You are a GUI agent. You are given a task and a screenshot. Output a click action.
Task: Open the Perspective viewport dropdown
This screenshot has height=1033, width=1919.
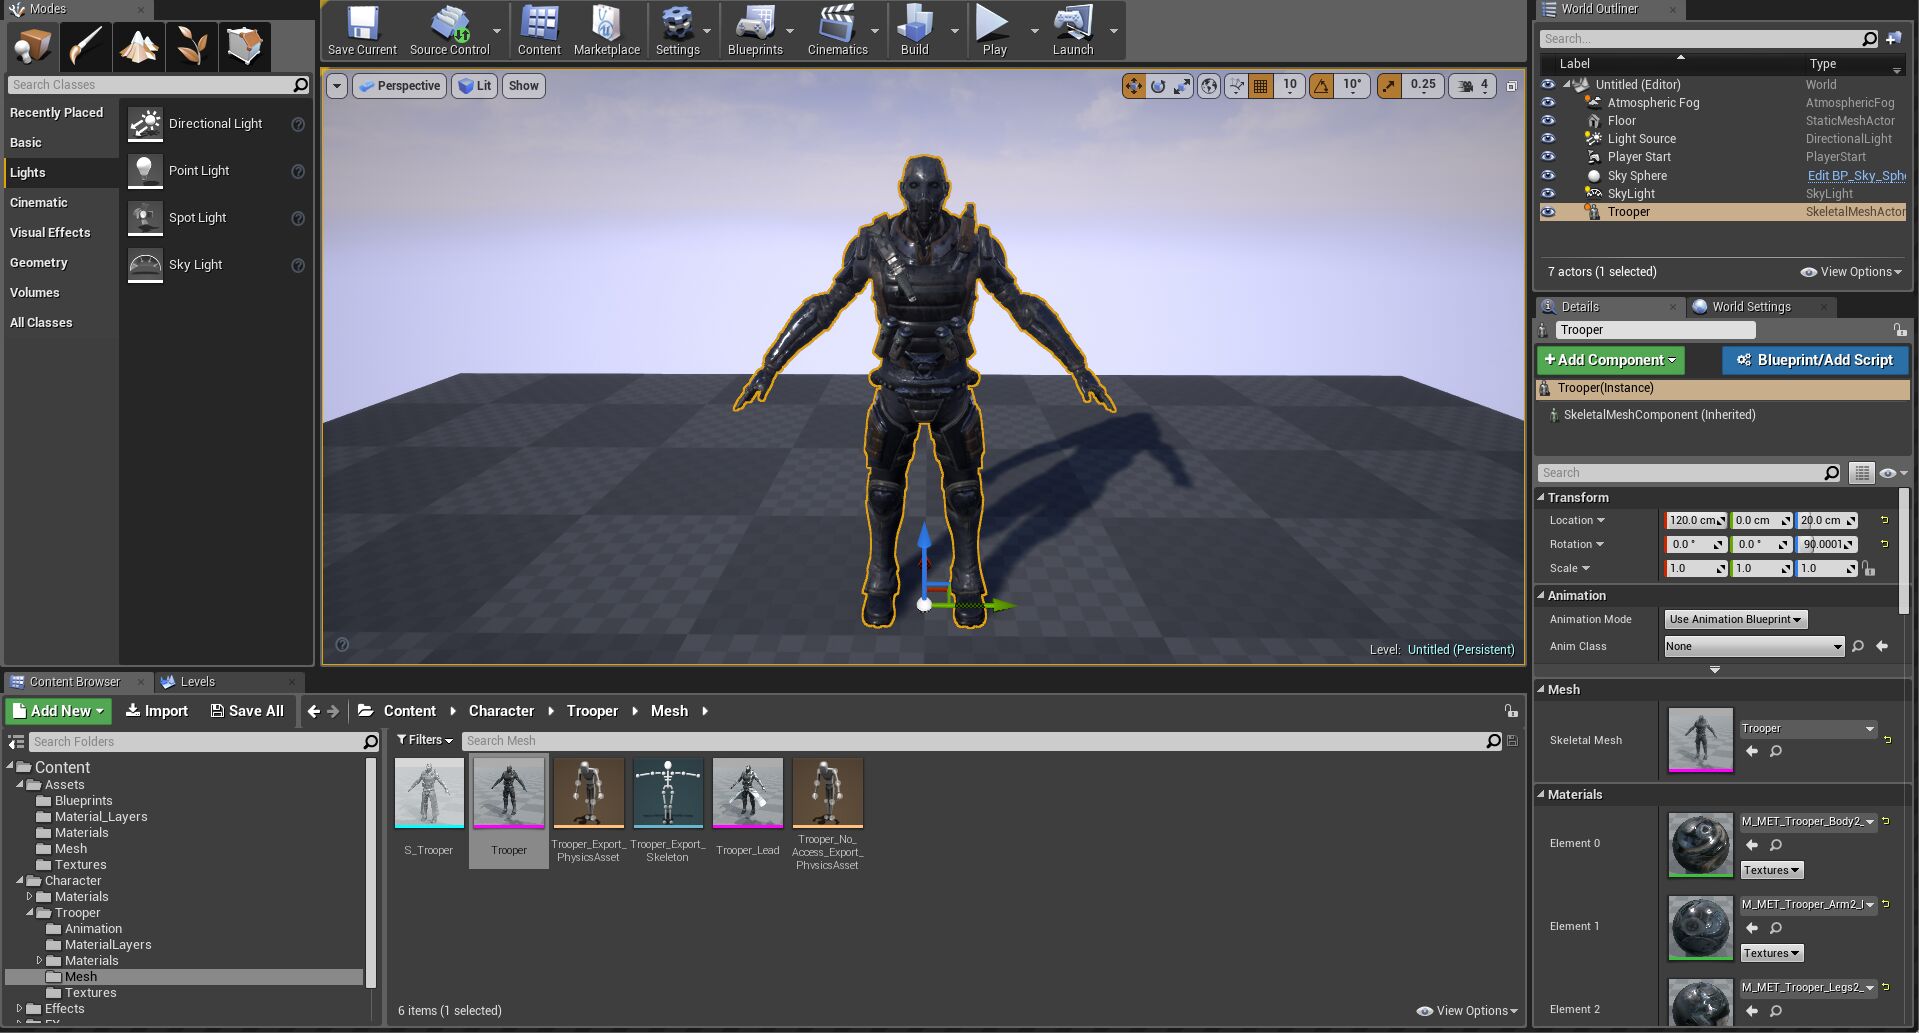399,86
